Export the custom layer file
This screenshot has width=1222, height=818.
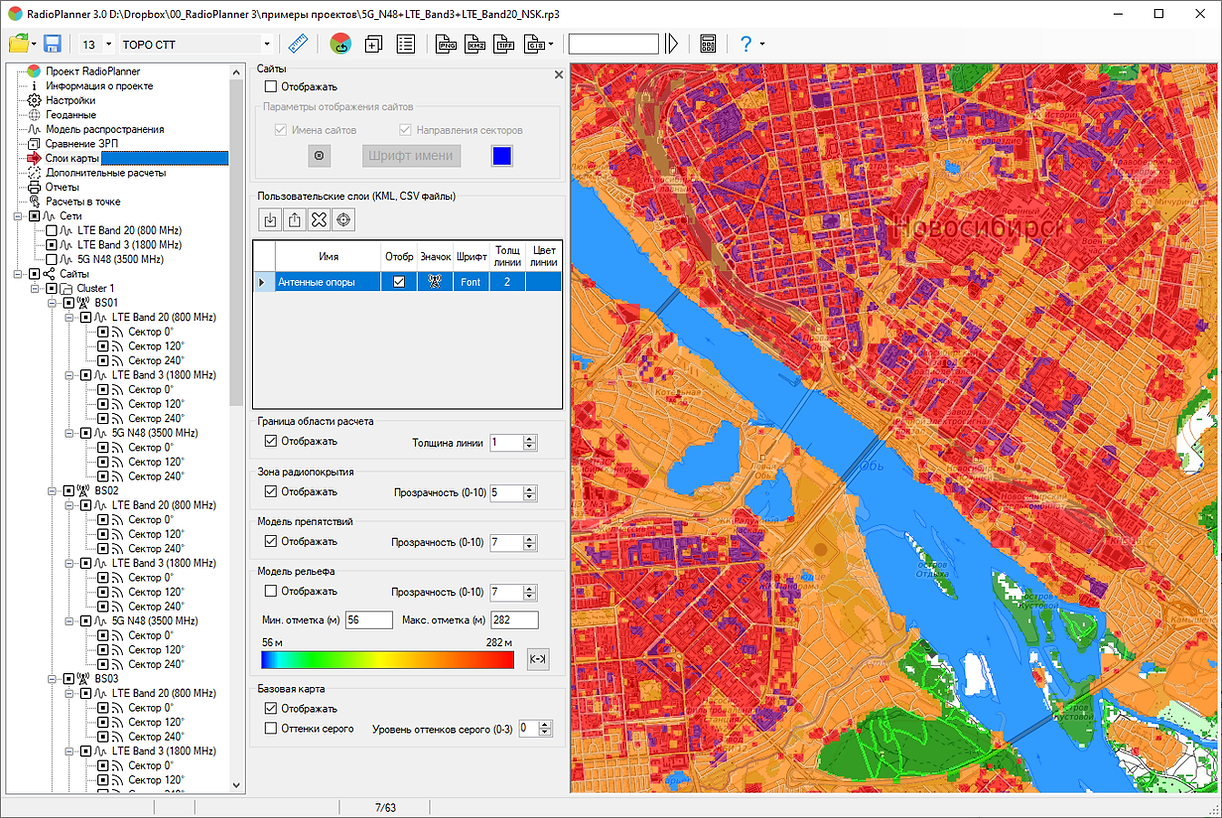click(295, 220)
